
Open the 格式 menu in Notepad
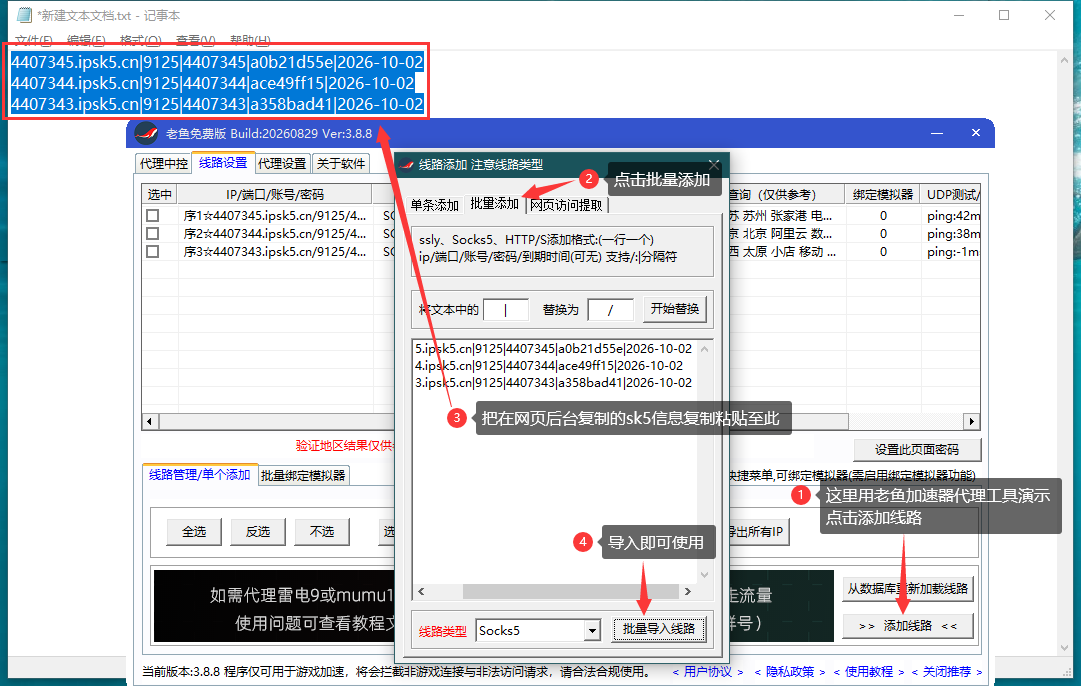coord(140,40)
